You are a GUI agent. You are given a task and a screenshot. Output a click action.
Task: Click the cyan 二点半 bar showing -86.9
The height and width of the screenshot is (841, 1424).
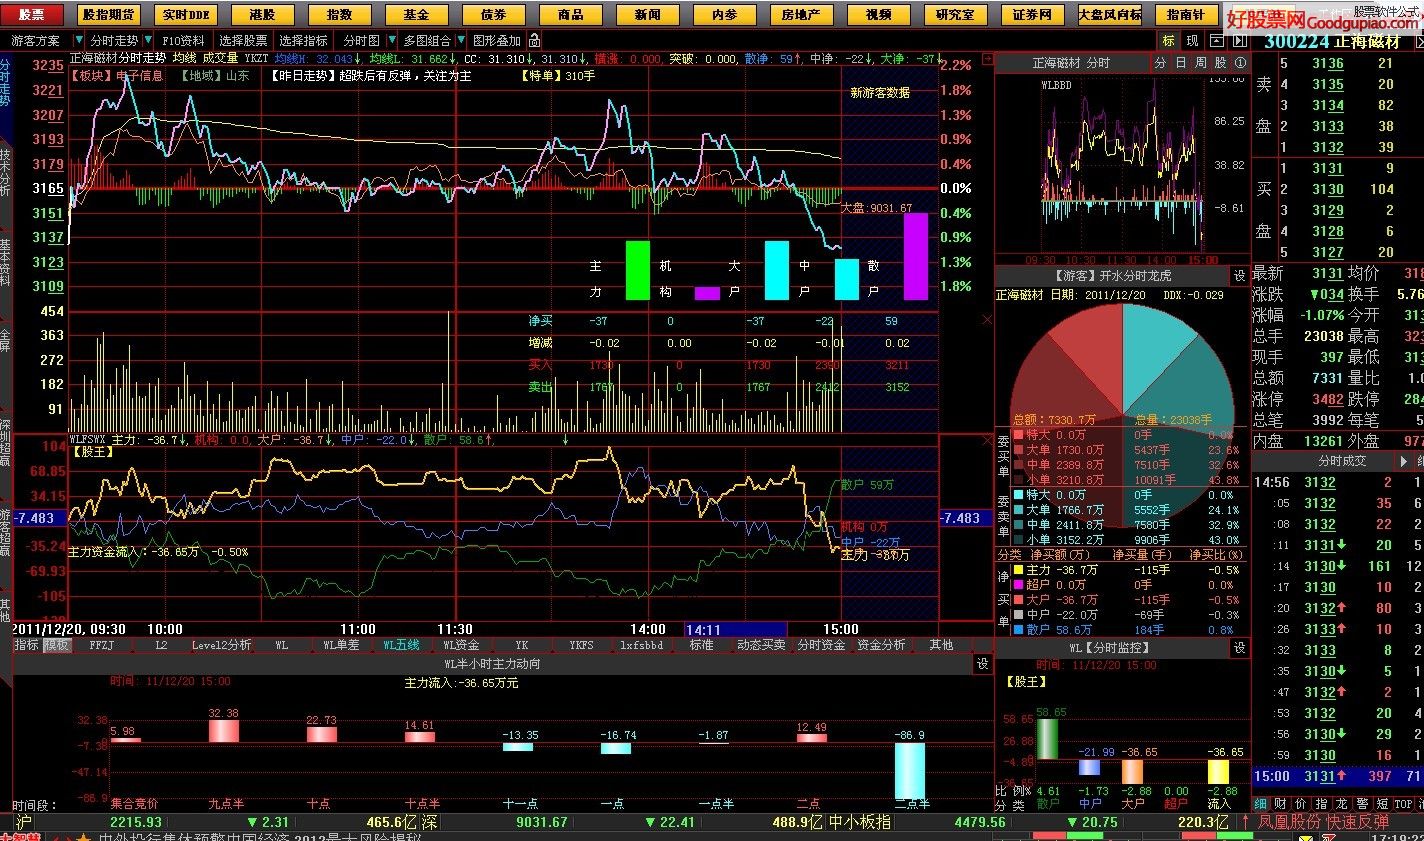click(909, 770)
